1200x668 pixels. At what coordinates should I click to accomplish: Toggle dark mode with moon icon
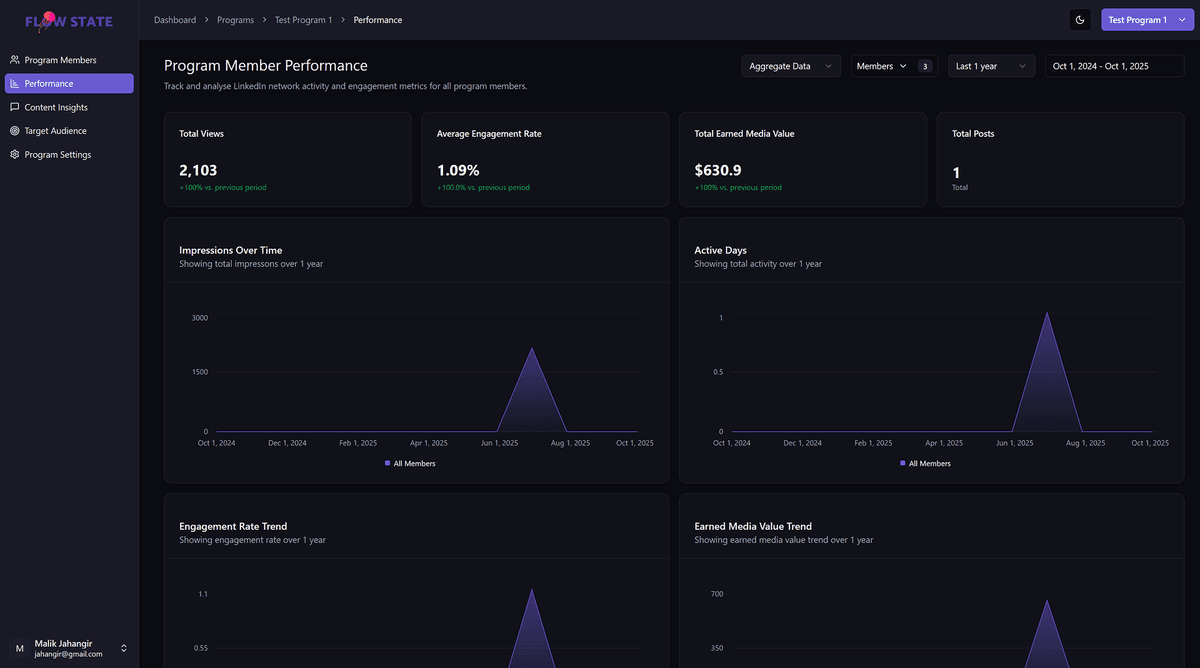(x=1080, y=20)
